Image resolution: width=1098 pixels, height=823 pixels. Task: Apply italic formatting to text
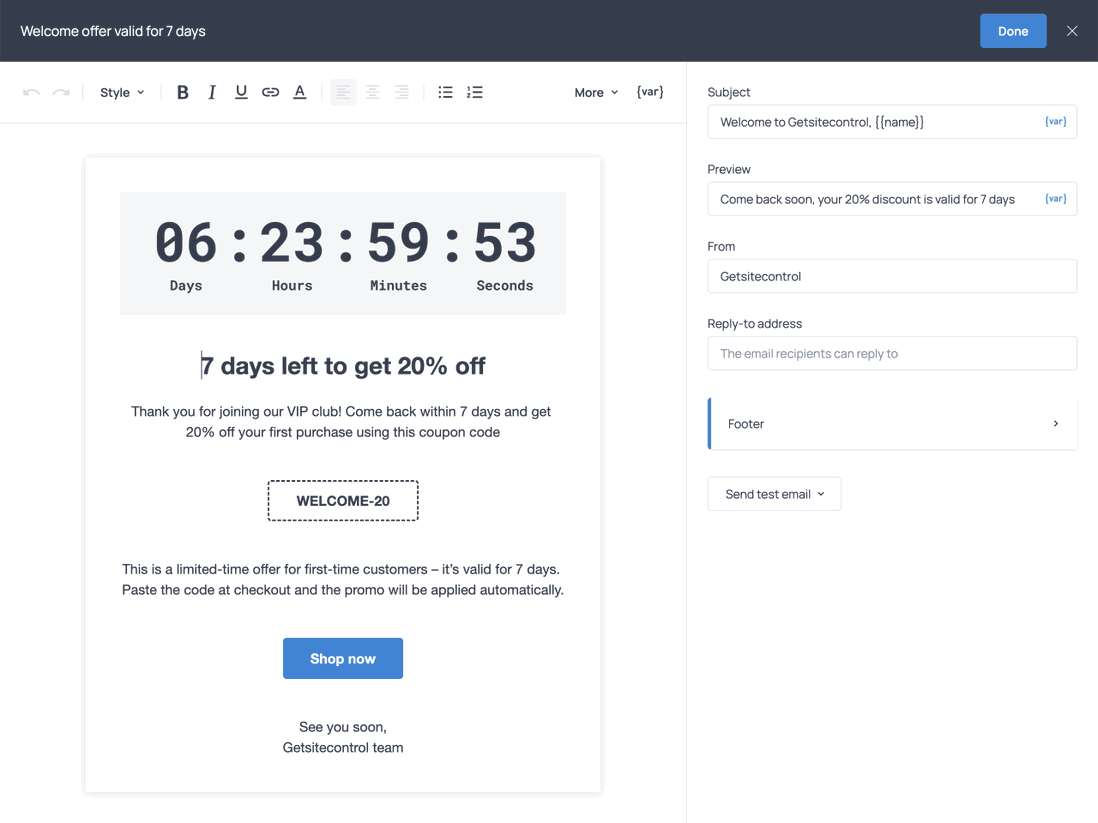[212, 91]
